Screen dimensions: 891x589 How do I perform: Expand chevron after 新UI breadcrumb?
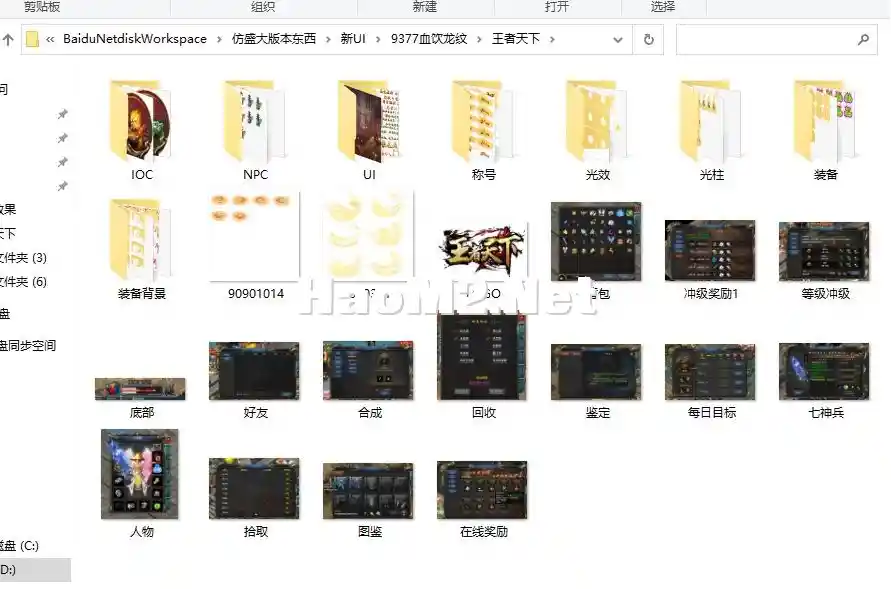(x=377, y=39)
